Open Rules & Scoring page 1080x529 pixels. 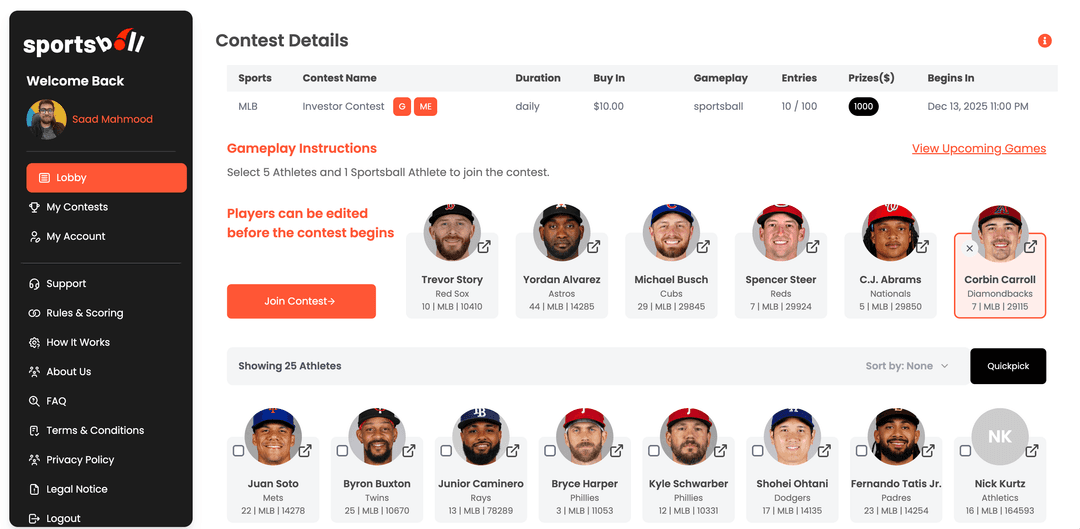pyautogui.click(x=84, y=313)
